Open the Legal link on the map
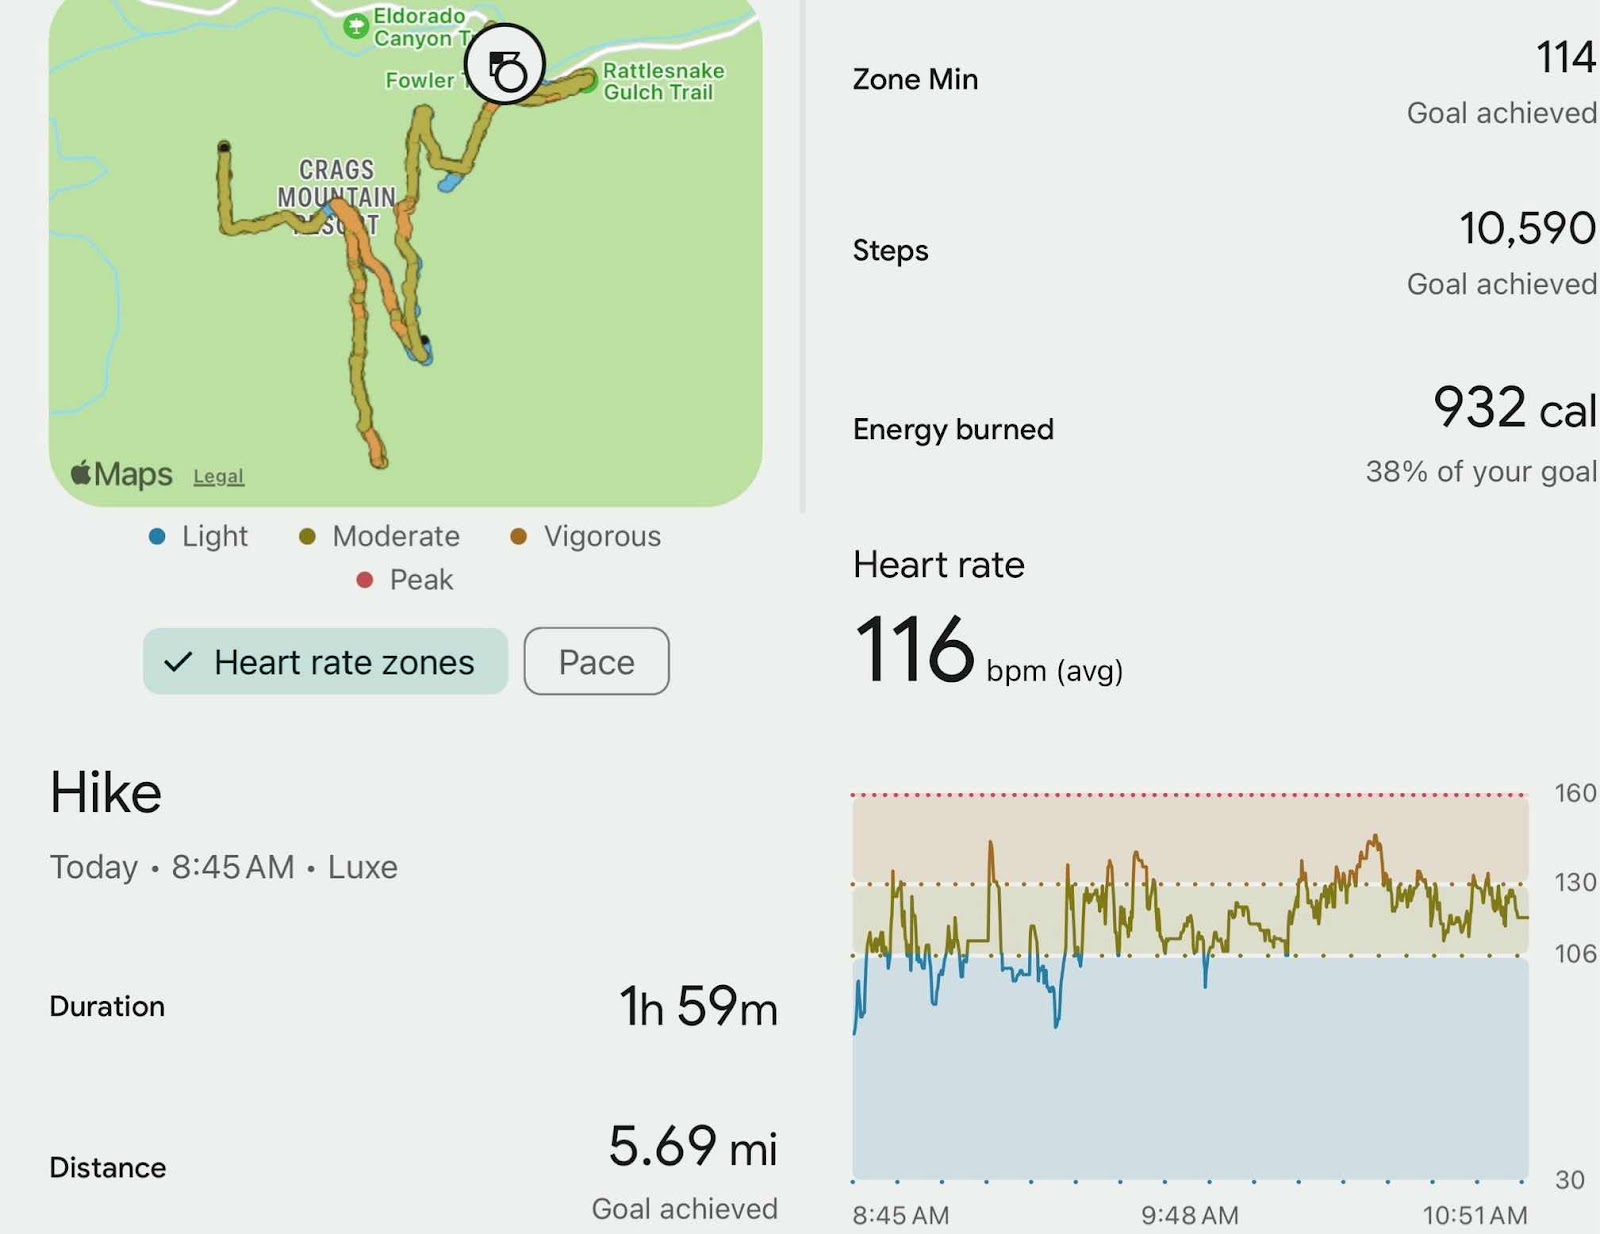 coord(218,477)
